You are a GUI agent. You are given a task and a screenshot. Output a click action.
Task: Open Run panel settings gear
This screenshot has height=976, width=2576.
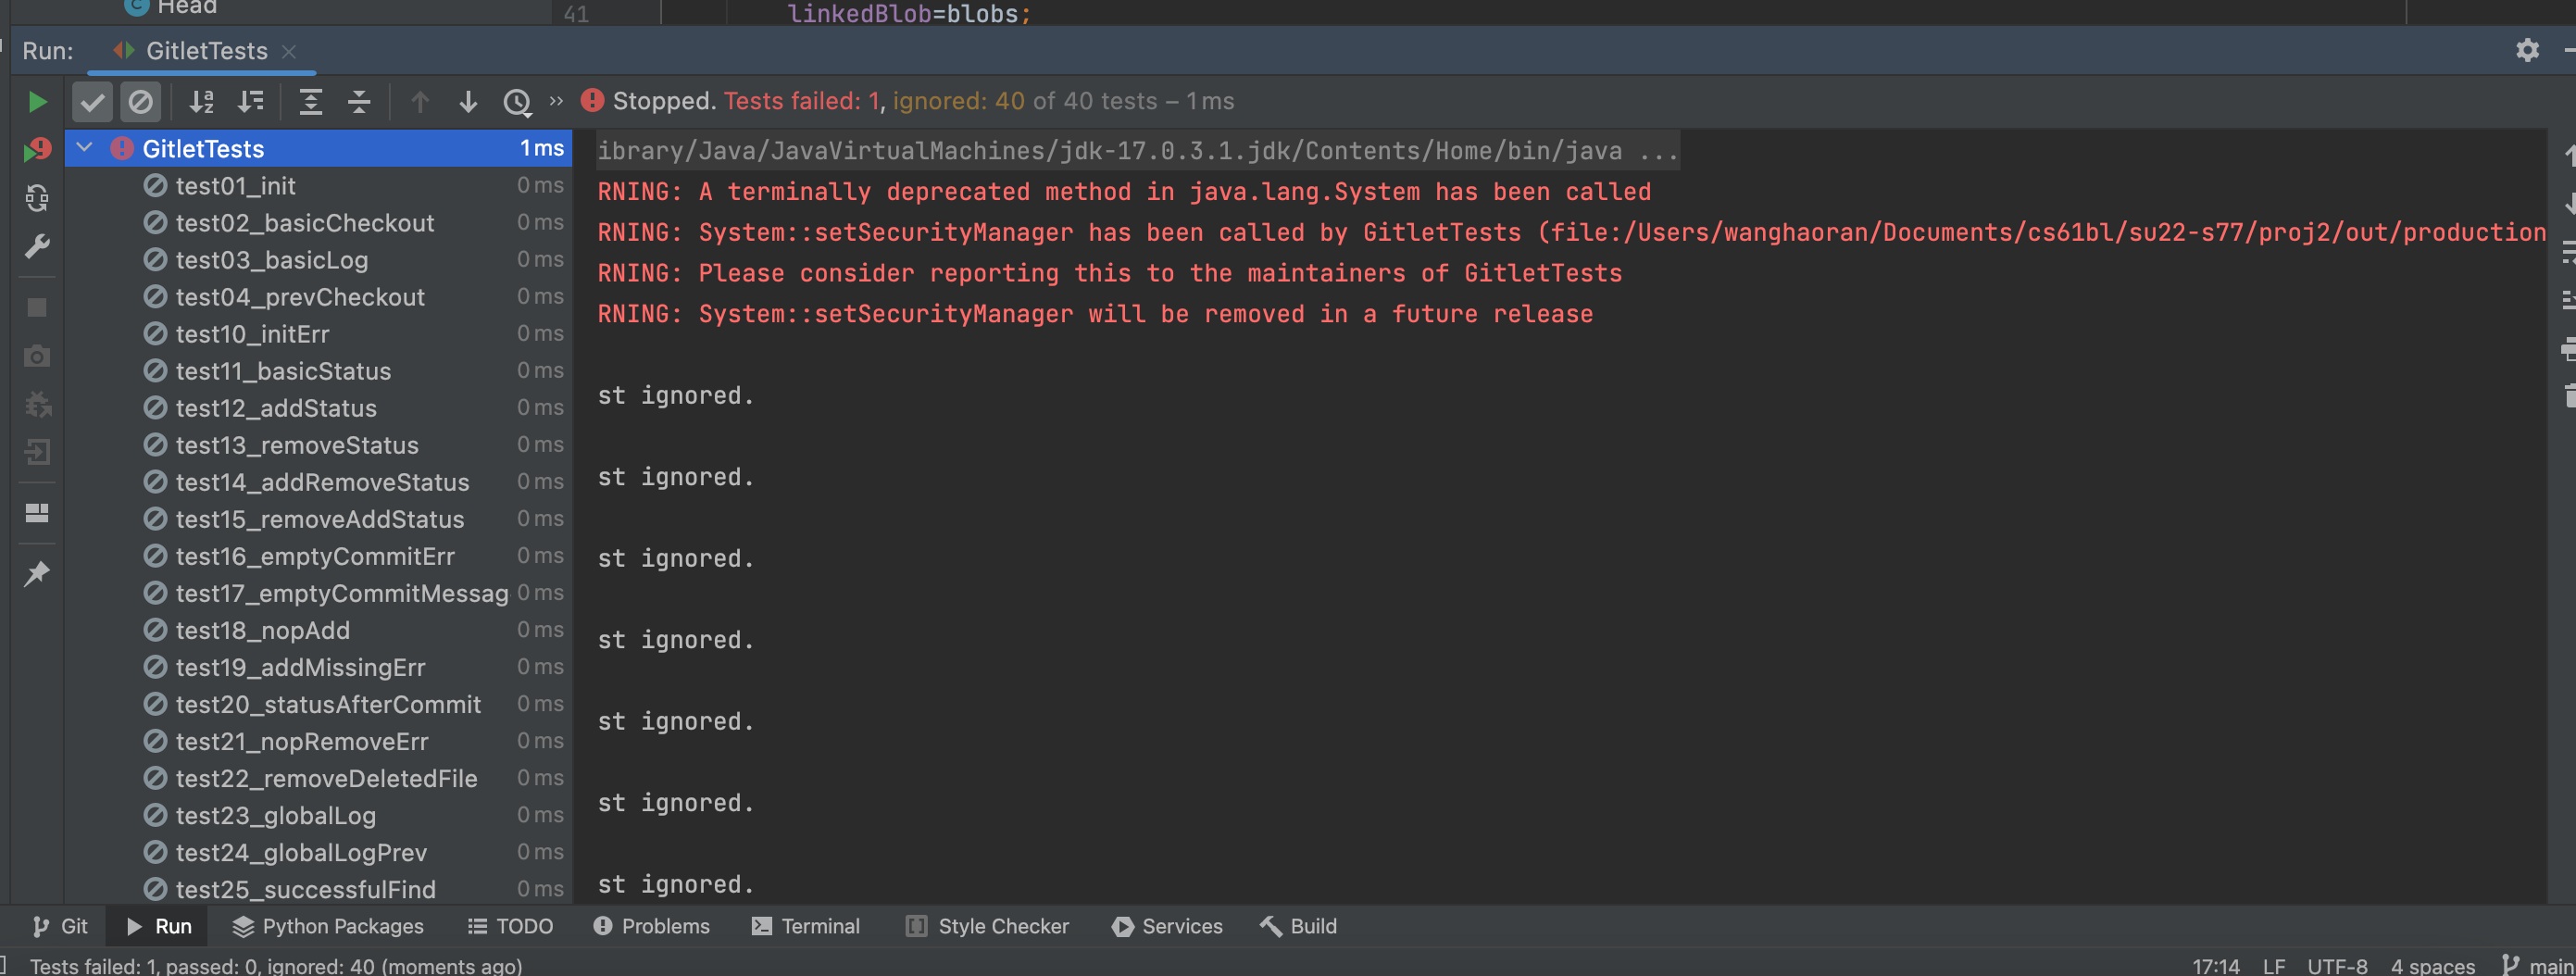coord(2527,50)
